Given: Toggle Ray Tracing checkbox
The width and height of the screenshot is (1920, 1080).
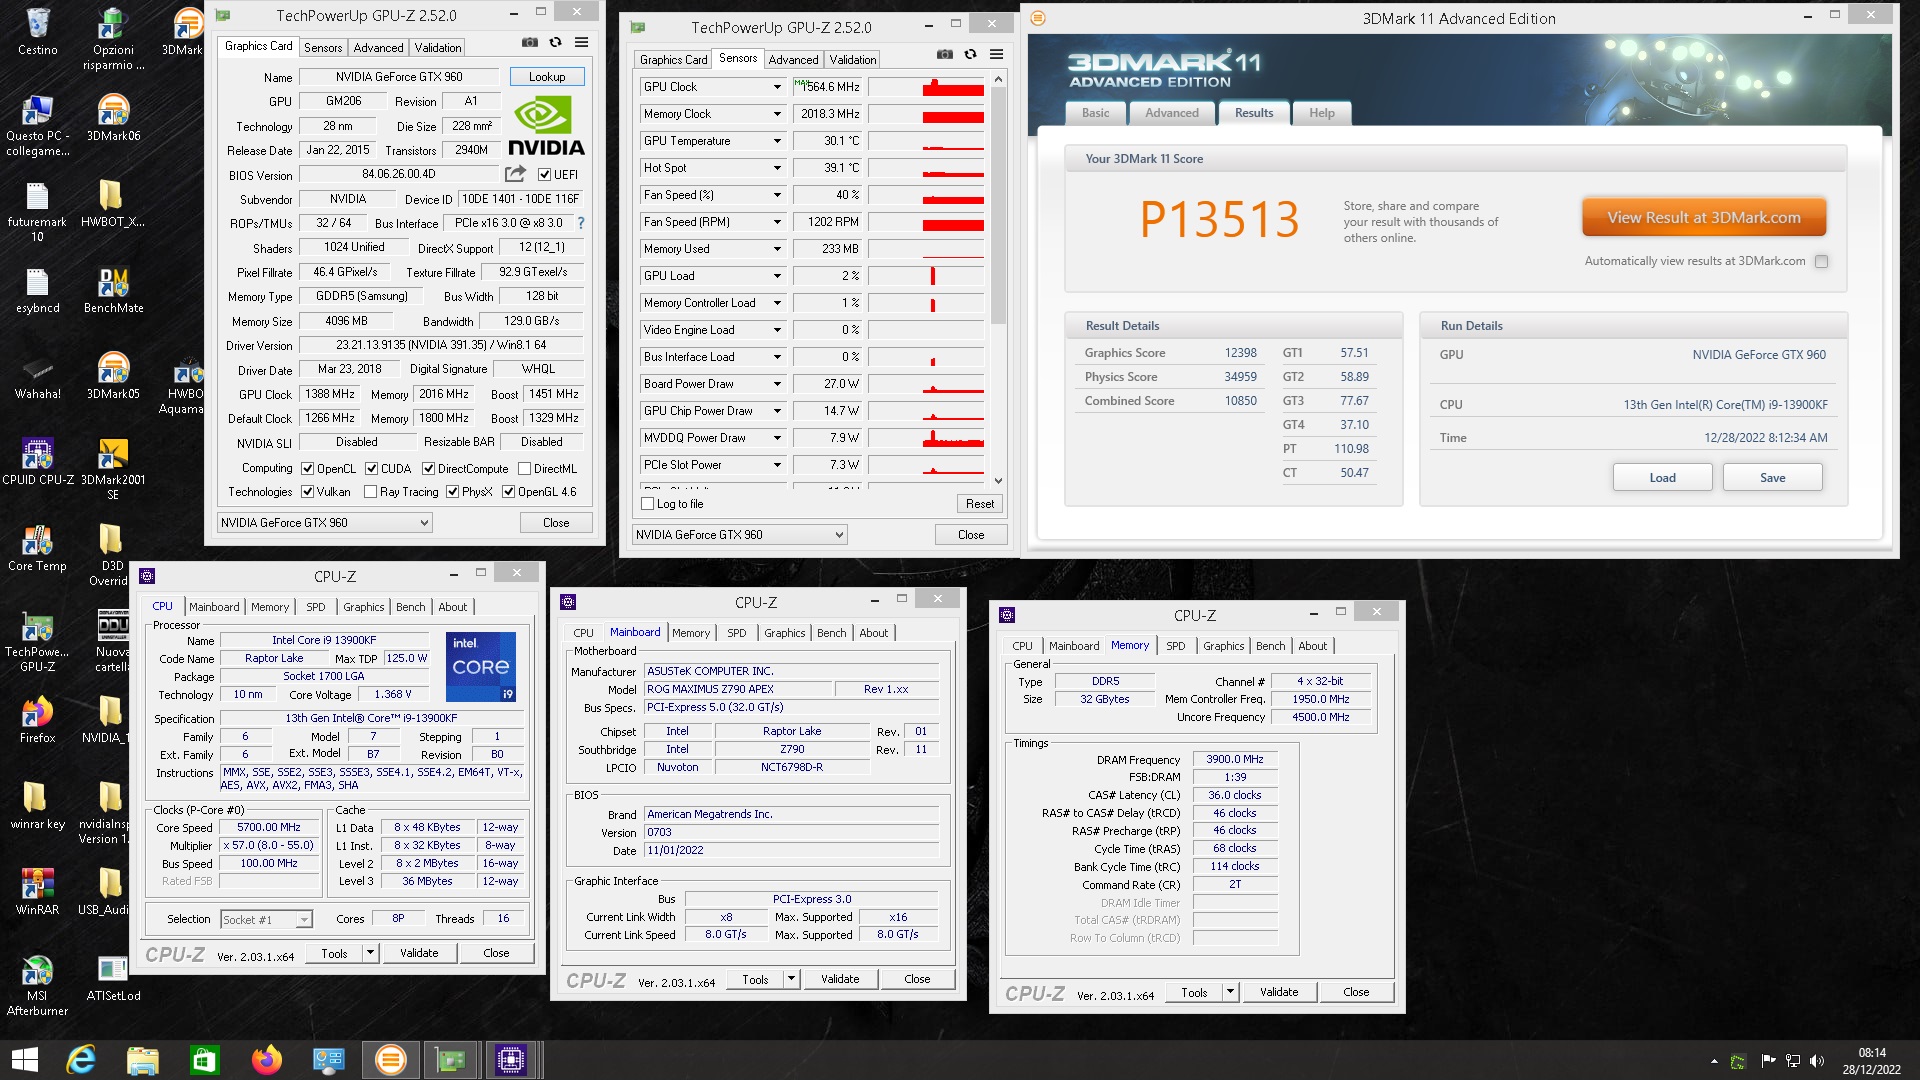Looking at the screenshot, I should click(371, 491).
